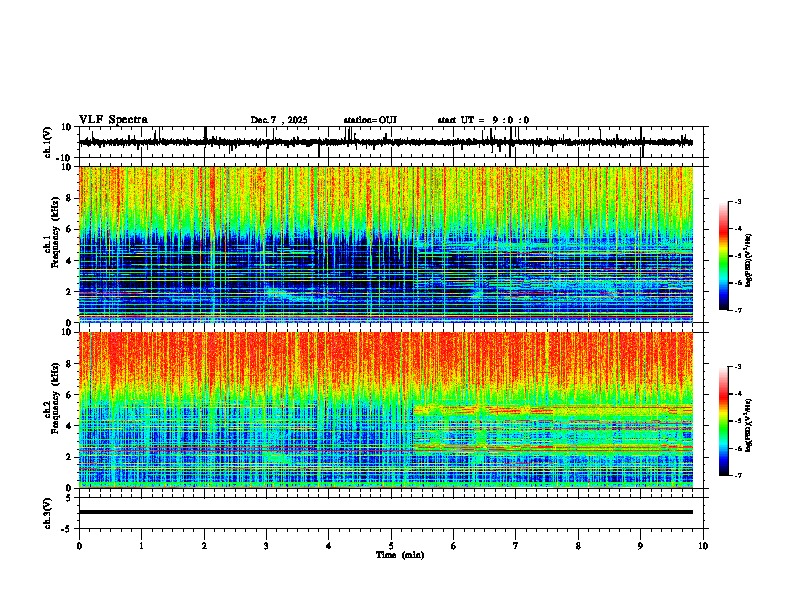Click time axis tick label '7'
The height and width of the screenshot is (612, 792).
(516, 546)
